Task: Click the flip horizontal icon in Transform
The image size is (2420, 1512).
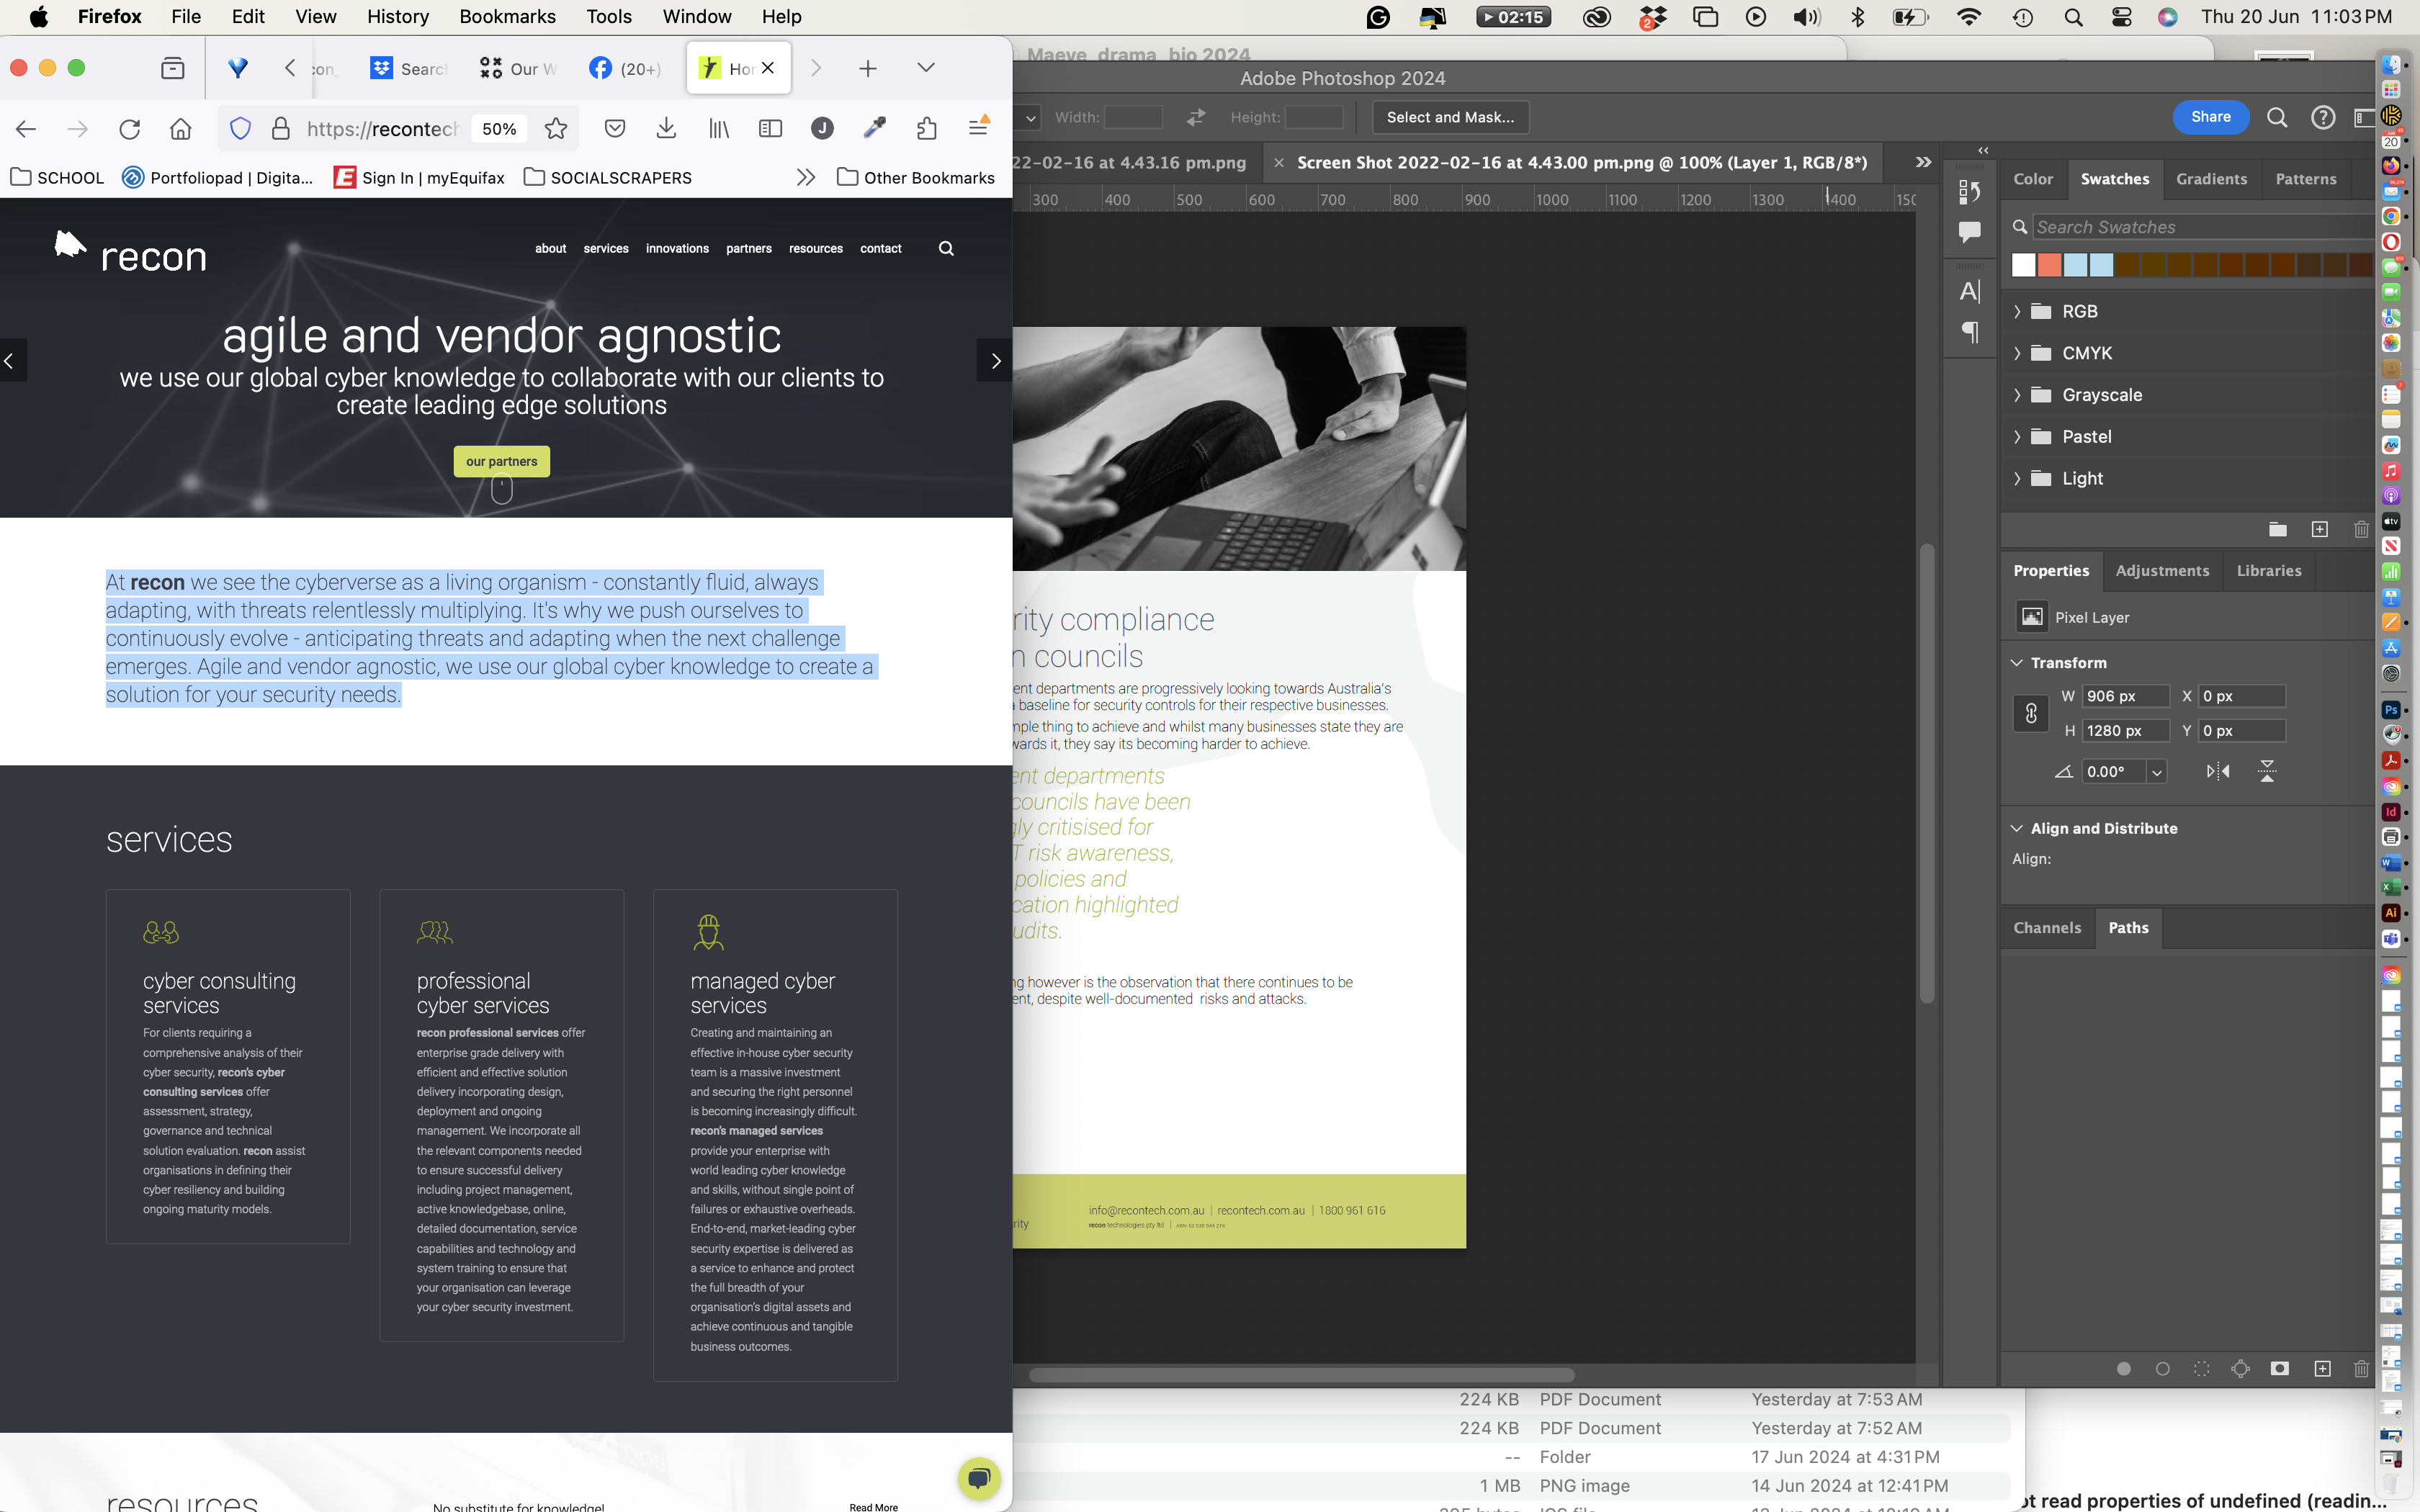Action: [x=2217, y=771]
